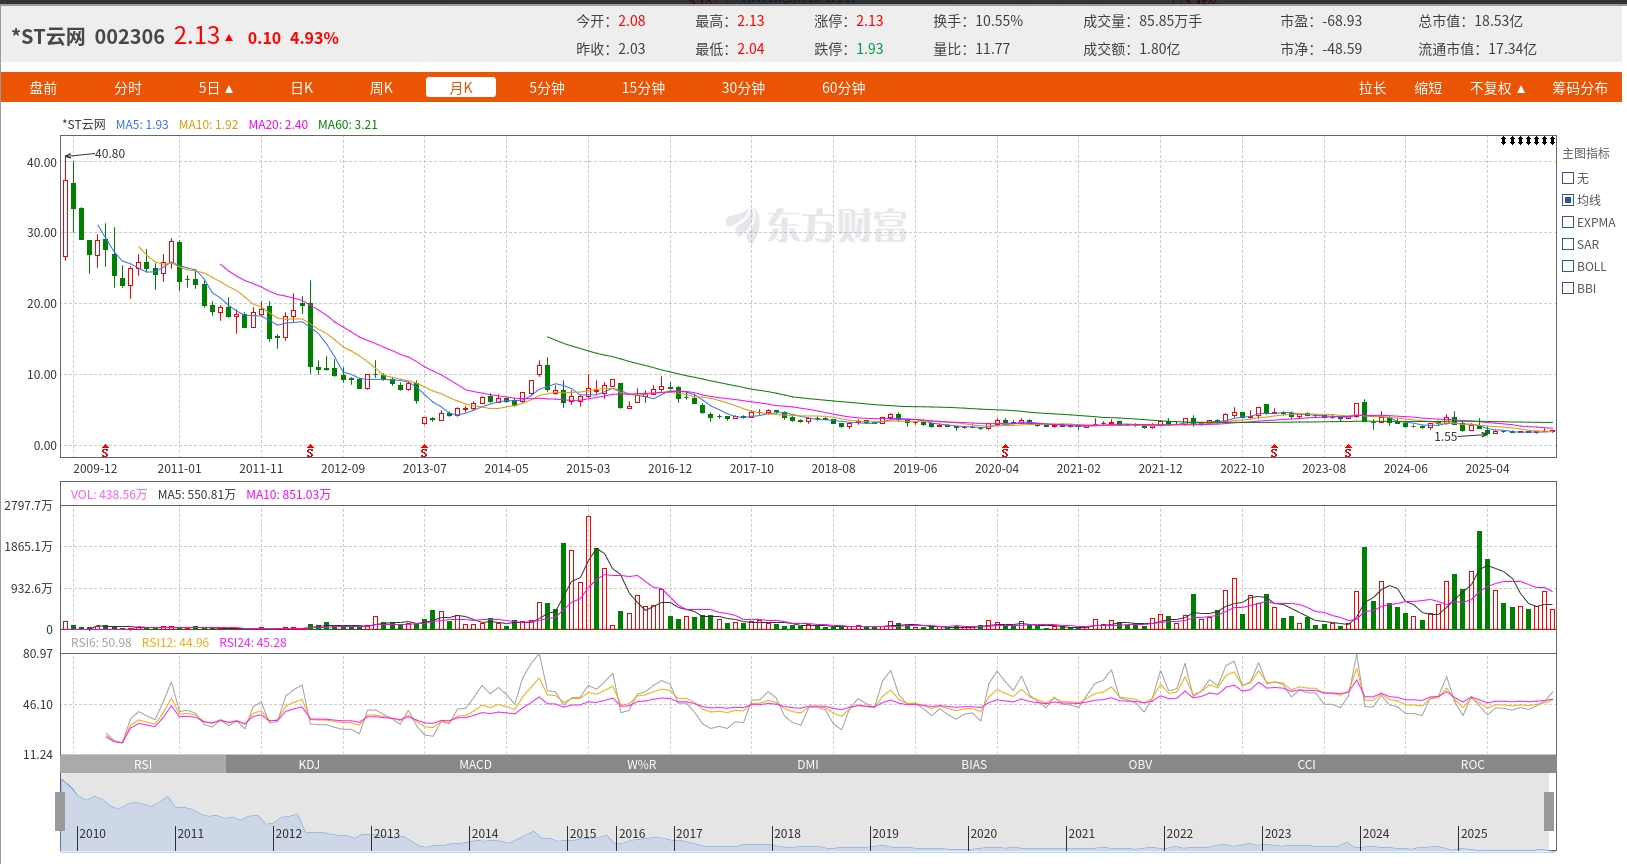Image resolution: width=1627 pixels, height=864 pixels.
Task: Click the MA20: 2.40 legend text
Action: tap(278, 125)
